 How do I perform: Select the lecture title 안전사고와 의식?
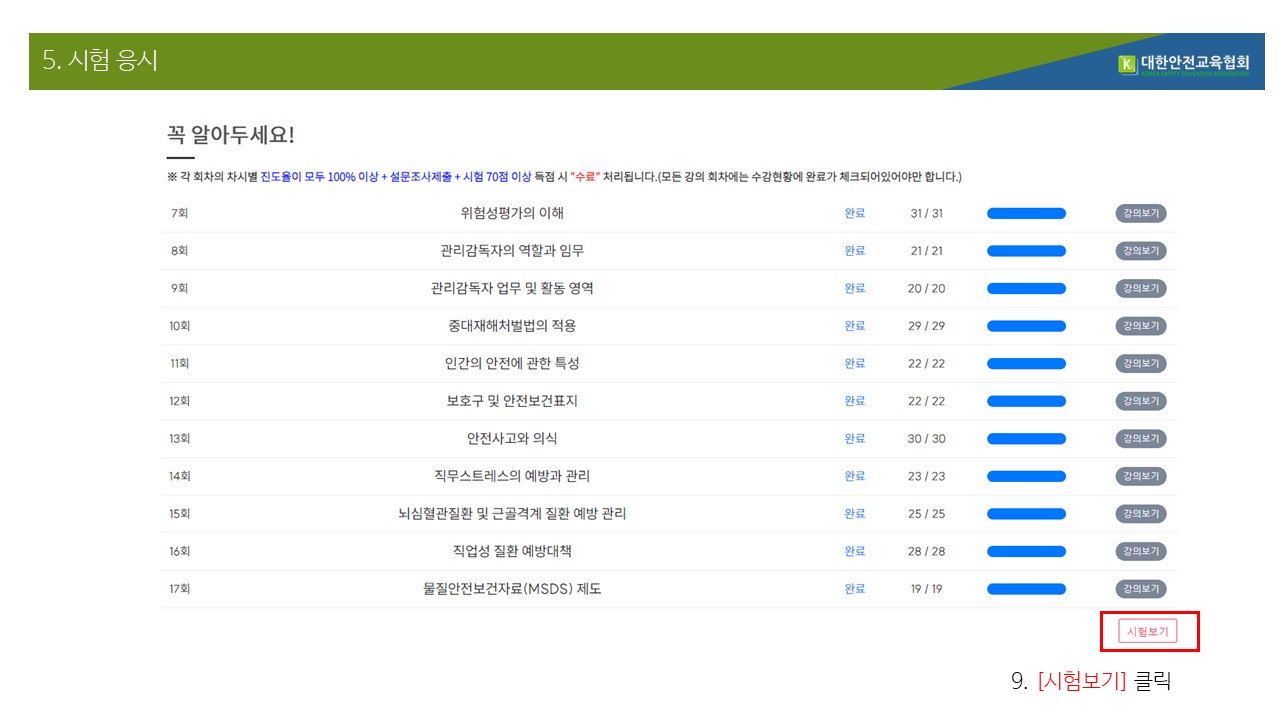point(512,438)
